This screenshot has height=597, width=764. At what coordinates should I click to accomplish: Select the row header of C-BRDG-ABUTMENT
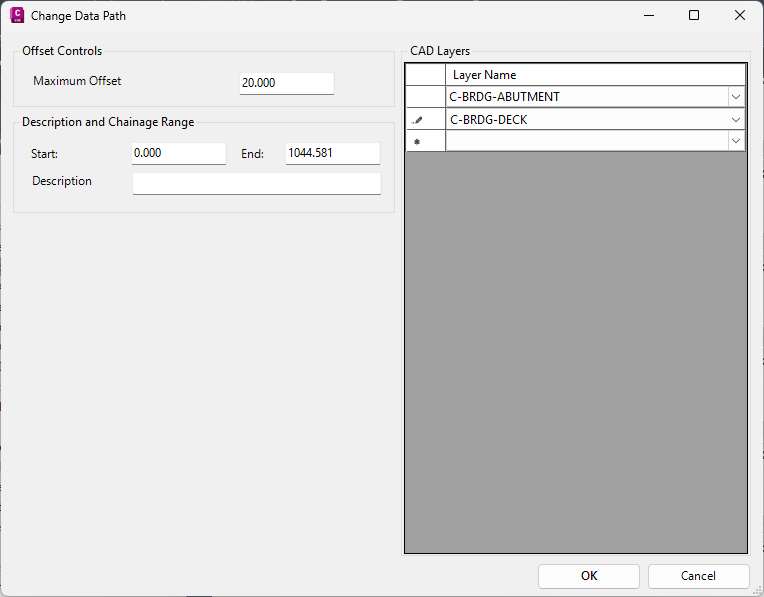425,97
